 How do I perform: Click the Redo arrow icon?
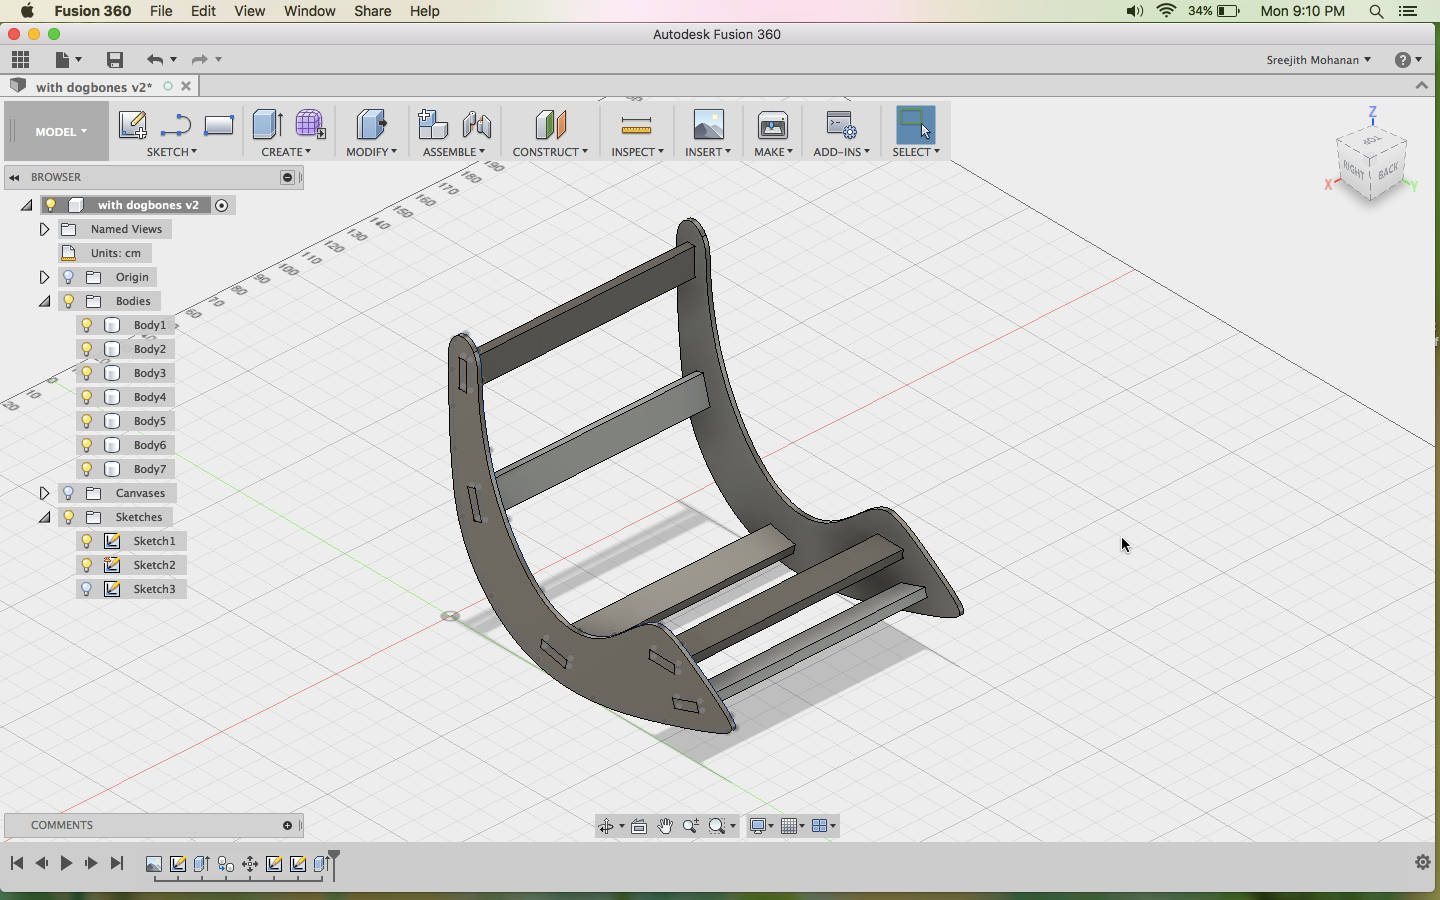[199, 59]
